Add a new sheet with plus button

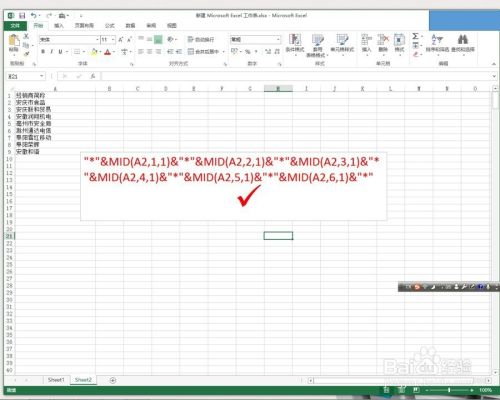tap(113, 380)
